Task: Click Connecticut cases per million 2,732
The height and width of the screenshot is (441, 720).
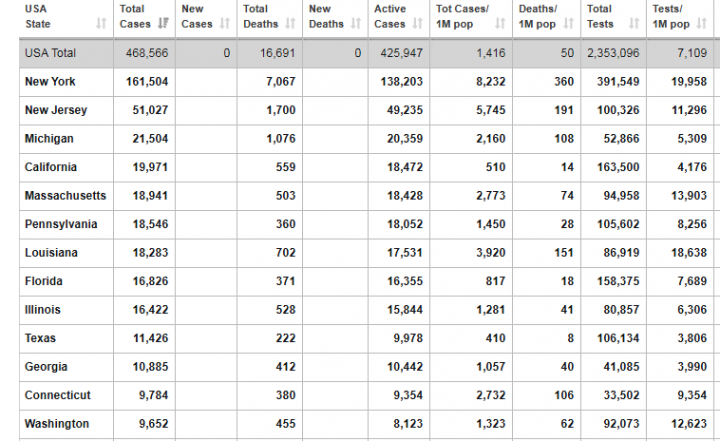Action: click(491, 395)
